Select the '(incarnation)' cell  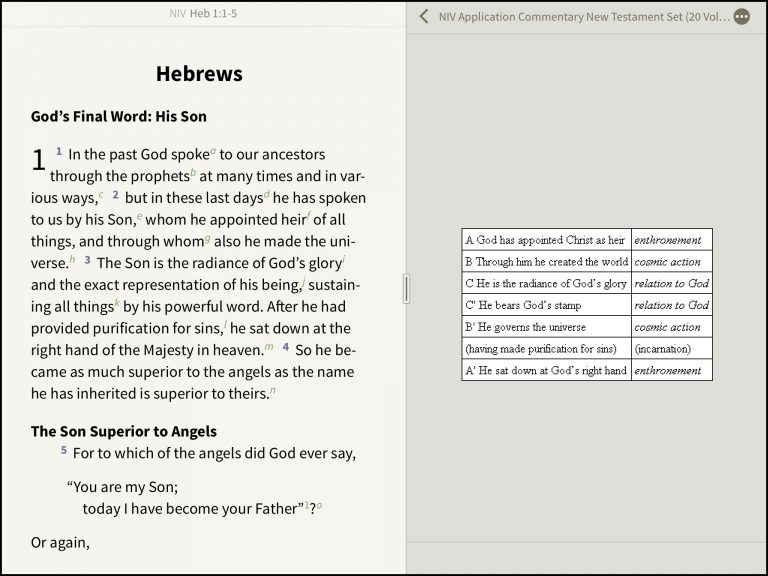(x=672, y=349)
